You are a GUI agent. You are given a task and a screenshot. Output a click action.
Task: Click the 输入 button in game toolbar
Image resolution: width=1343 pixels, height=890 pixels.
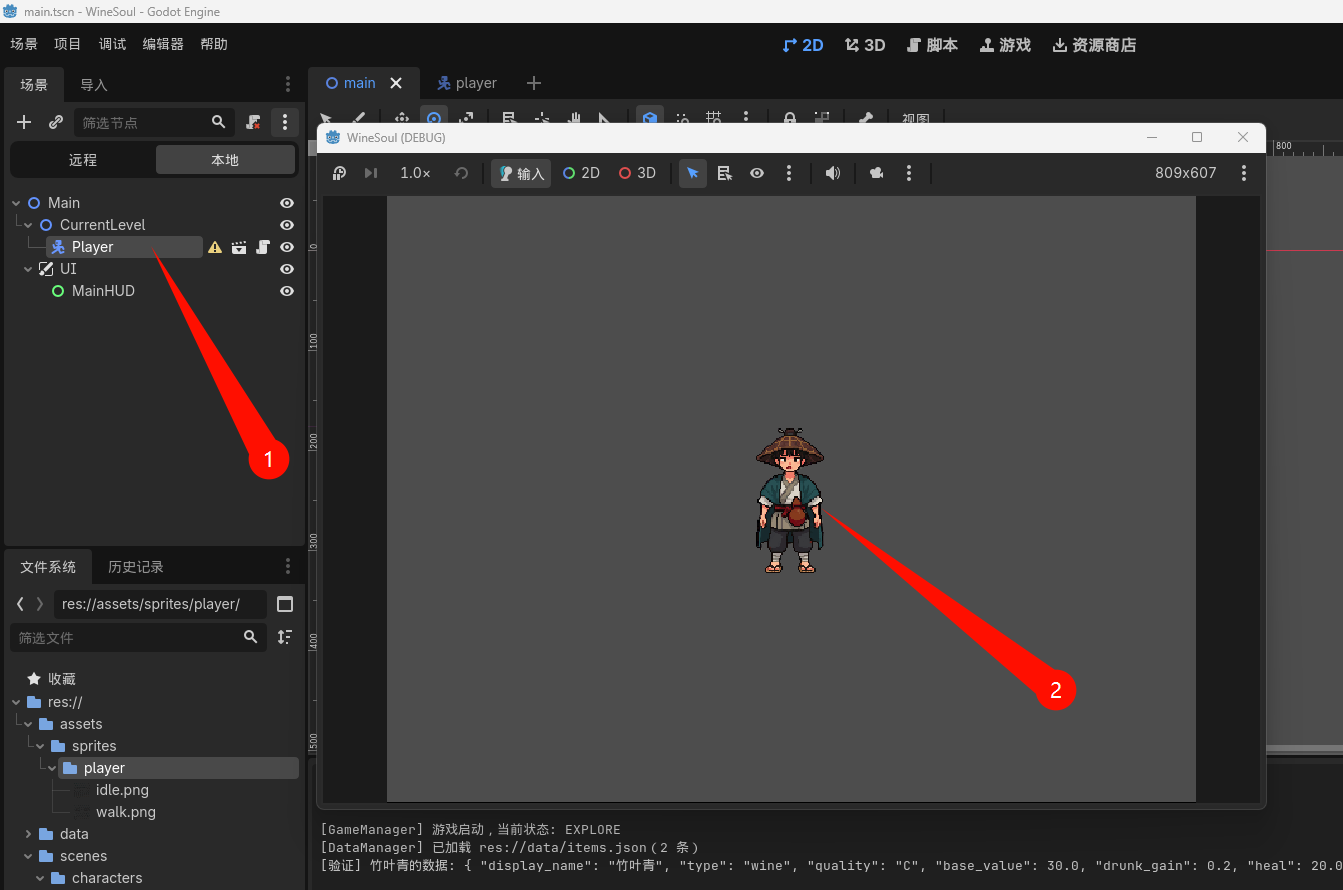[x=521, y=173]
